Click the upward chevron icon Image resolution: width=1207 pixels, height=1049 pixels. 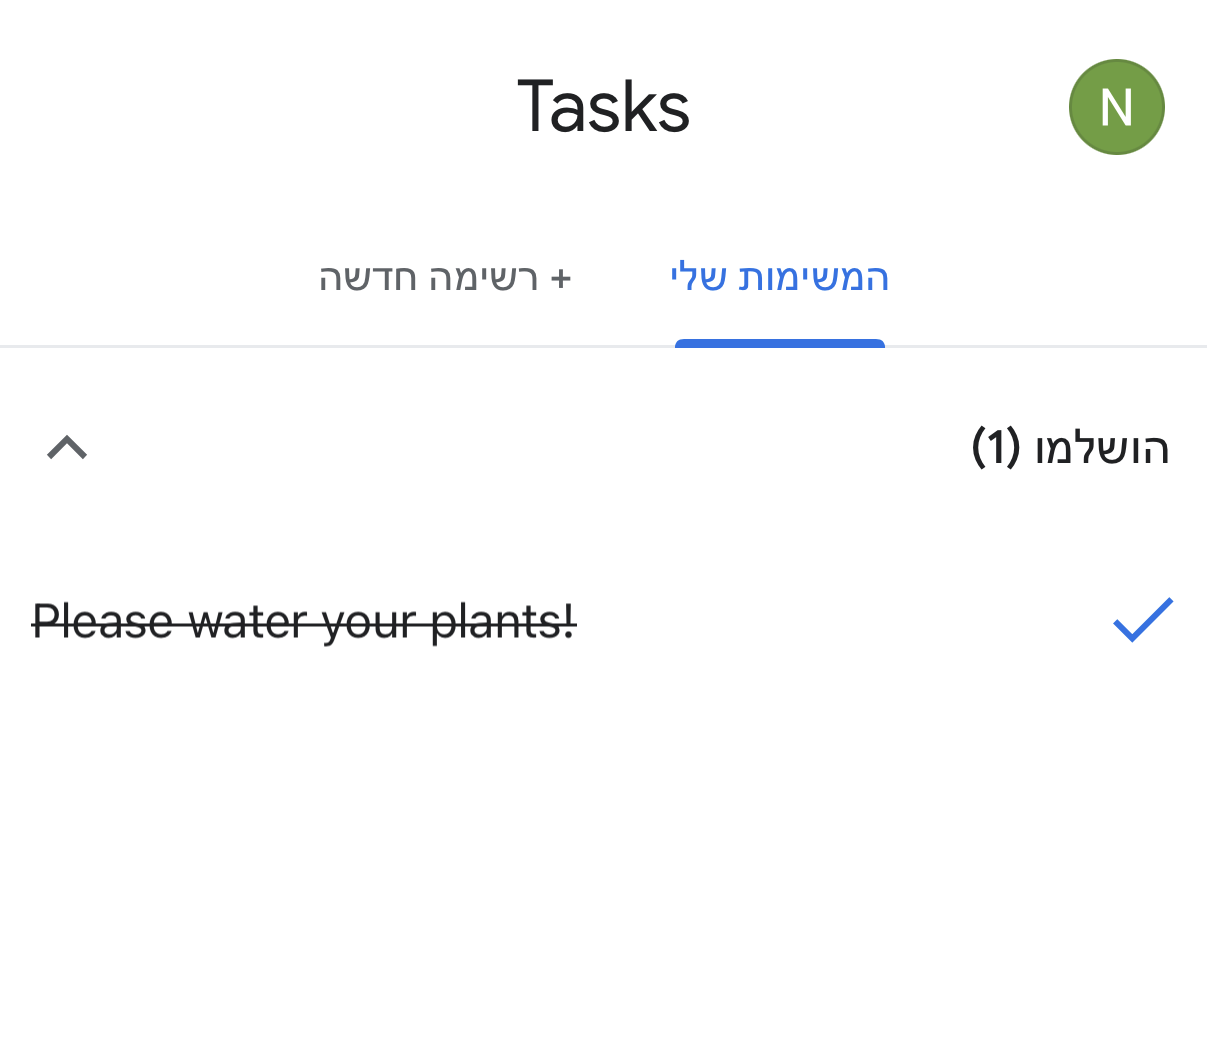pyautogui.click(x=67, y=448)
